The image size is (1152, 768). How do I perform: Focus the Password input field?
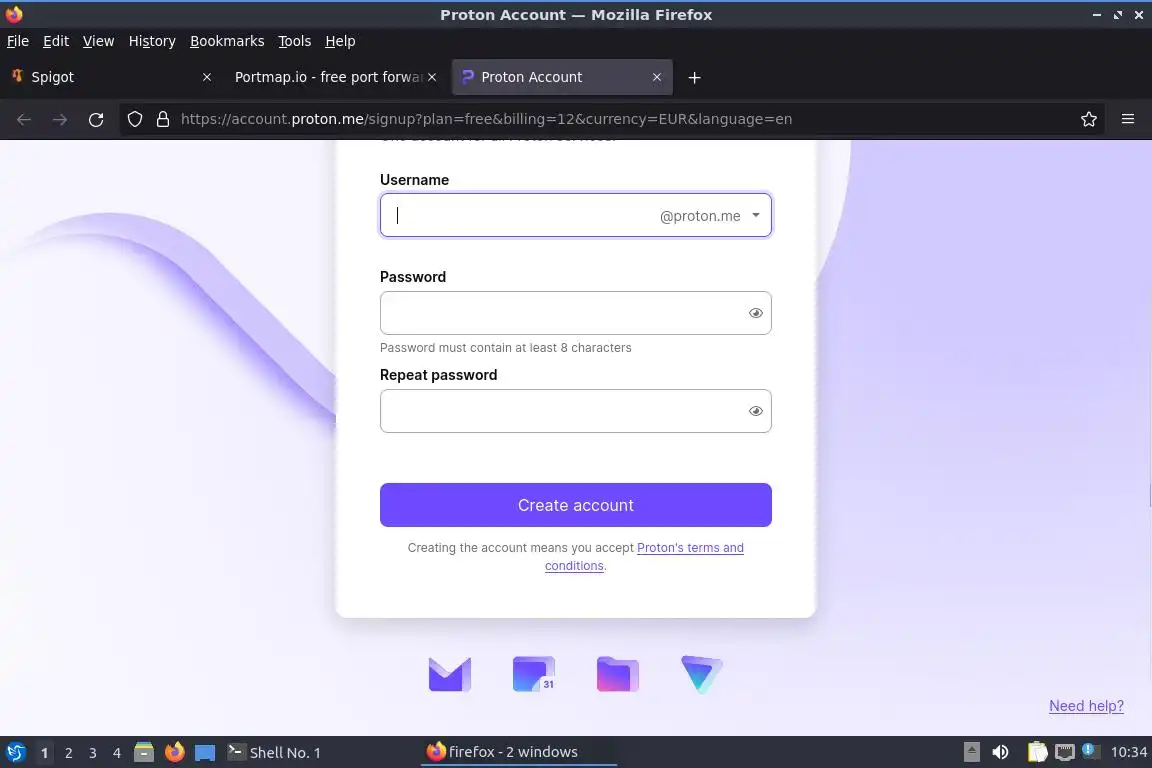(x=575, y=313)
